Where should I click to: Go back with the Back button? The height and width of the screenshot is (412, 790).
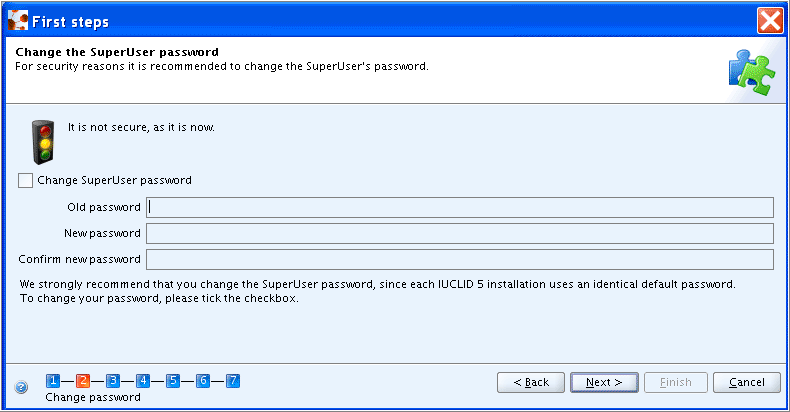531,382
